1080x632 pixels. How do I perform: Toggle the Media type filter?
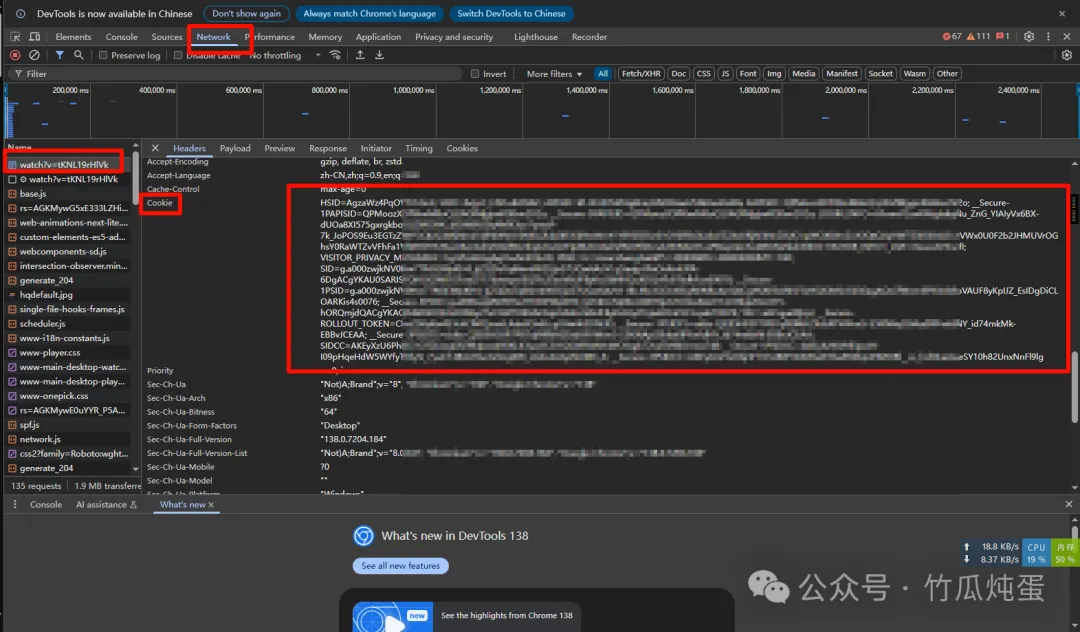click(803, 74)
